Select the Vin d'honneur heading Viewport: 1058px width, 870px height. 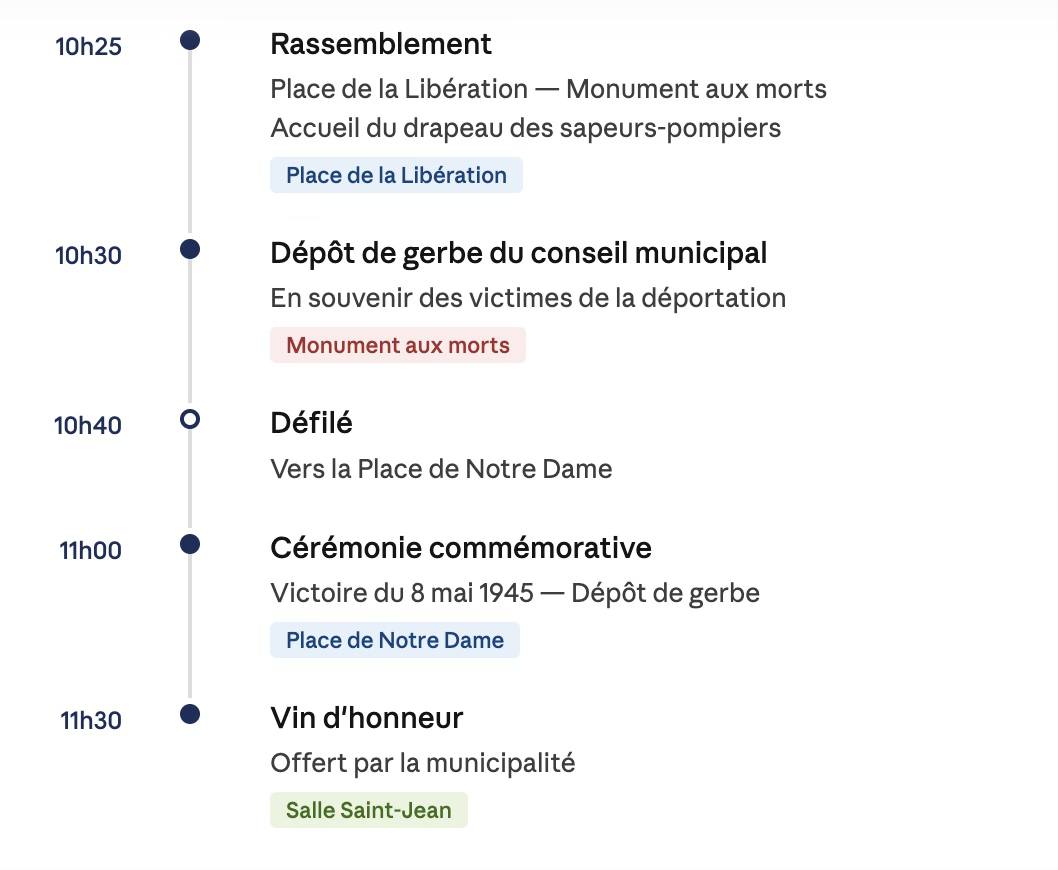(x=366, y=718)
